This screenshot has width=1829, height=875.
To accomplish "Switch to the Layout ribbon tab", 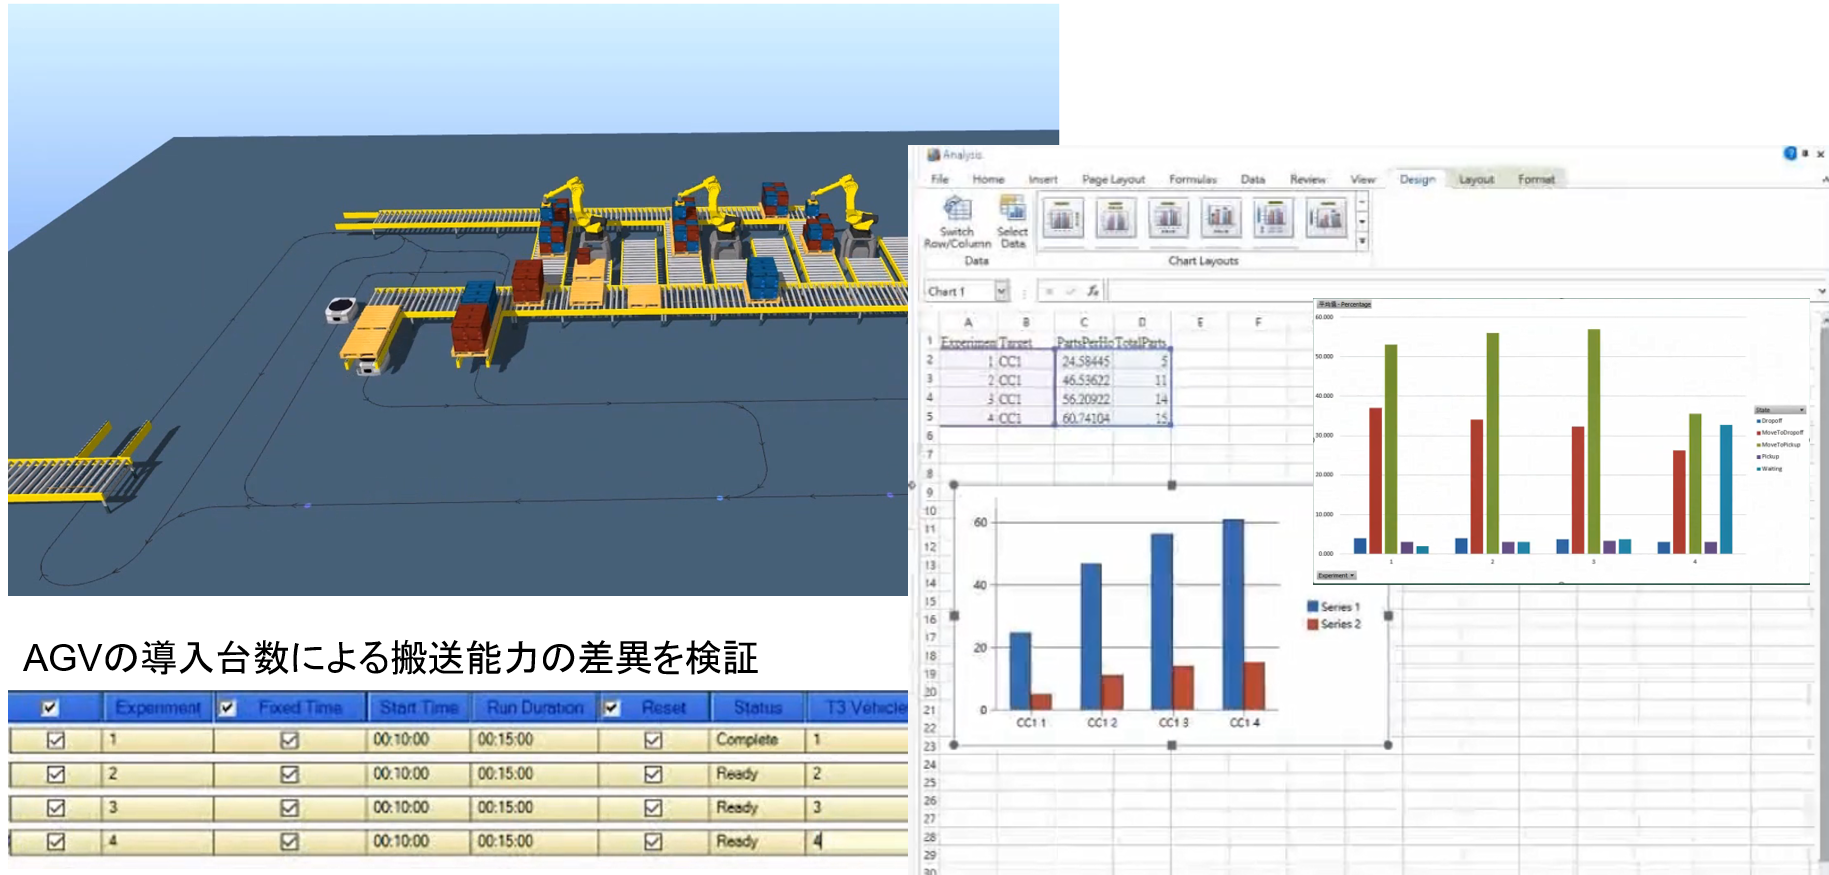I will pos(1475,179).
